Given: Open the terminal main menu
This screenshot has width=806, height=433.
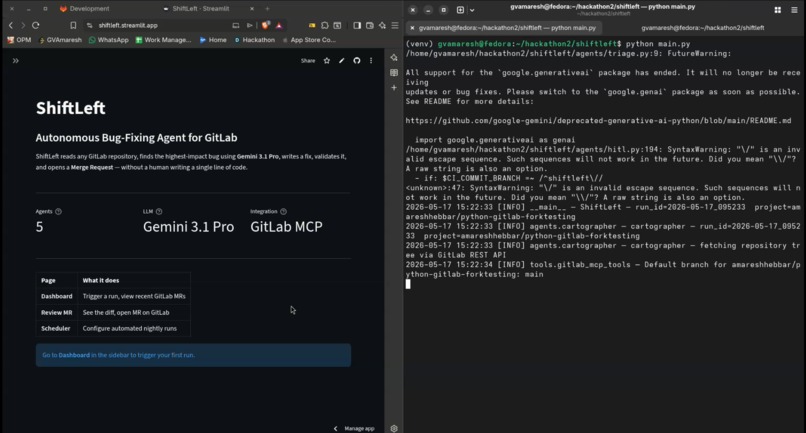Looking at the screenshot, I should point(794,10).
